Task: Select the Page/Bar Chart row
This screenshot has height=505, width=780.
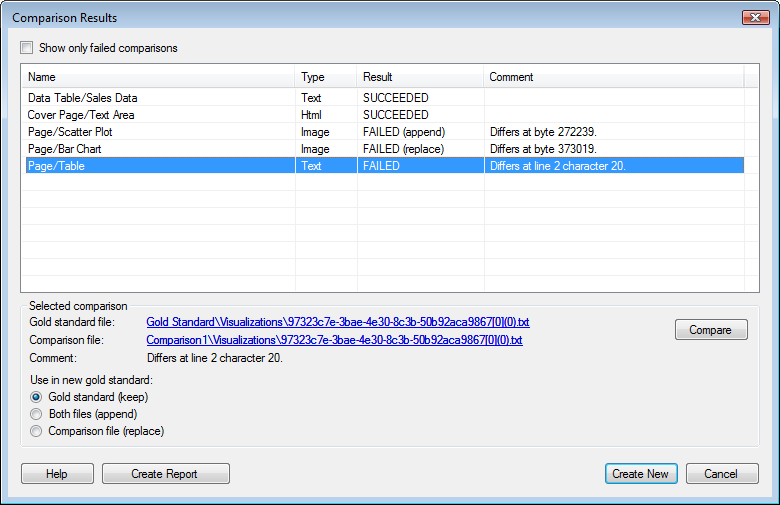Action: click(385, 149)
